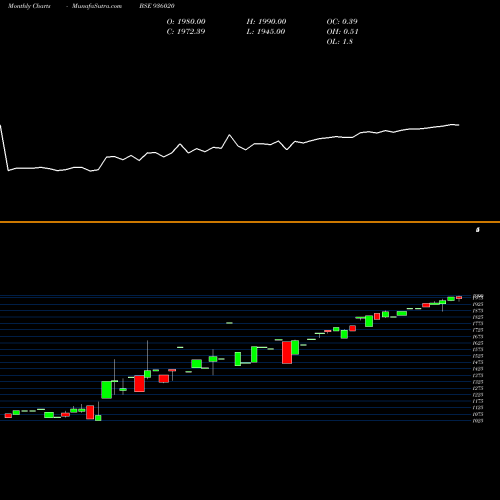500x500 pixels.
Task: Click the "Monthly Charts" title text
Action: 29,6
